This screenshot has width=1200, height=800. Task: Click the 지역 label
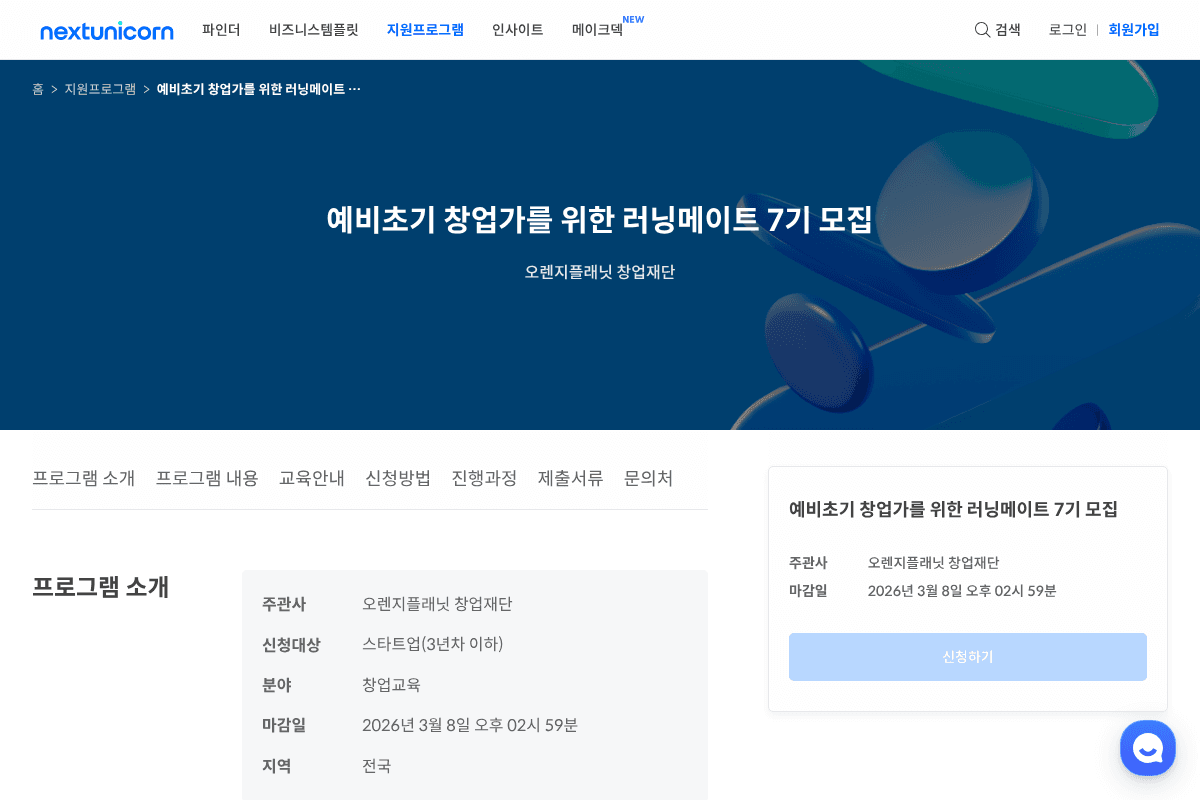tap(276, 766)
